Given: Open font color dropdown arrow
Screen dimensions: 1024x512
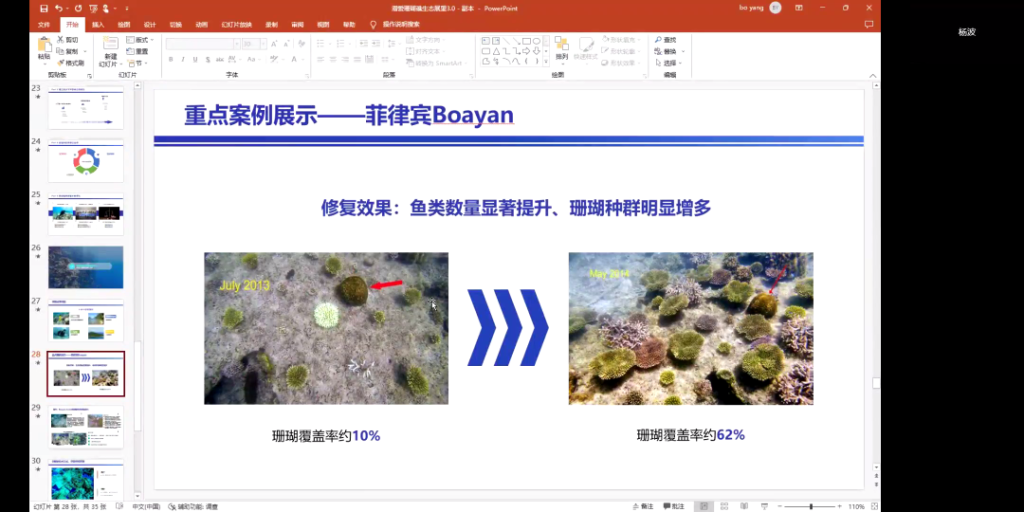Looking at the screenshot, I should point(302,59).
